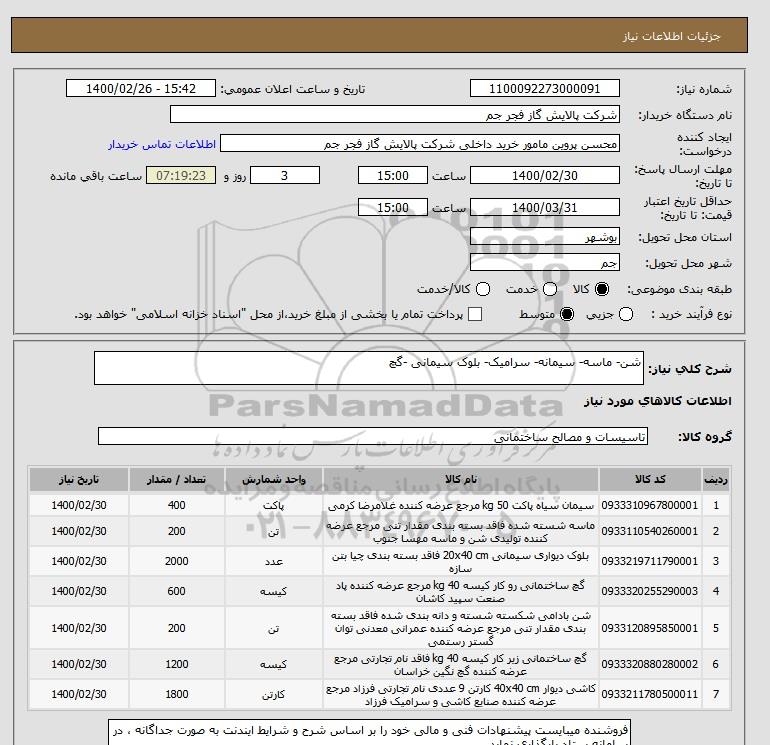Click the price validity date 1400/03/31 field
Screen dimensions: 770x745
[x=545, y=207]
